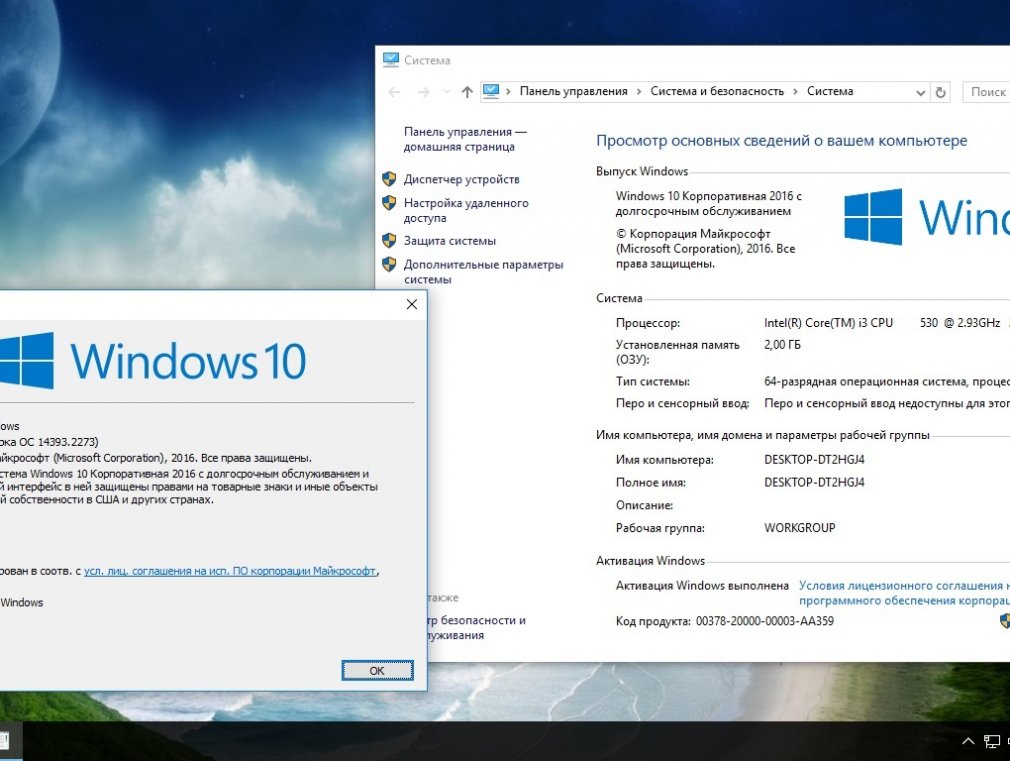The width and height of the screenshot is (1010, 761).
Task: Open recent locations dropdown arrow
Action: point(446,92)
